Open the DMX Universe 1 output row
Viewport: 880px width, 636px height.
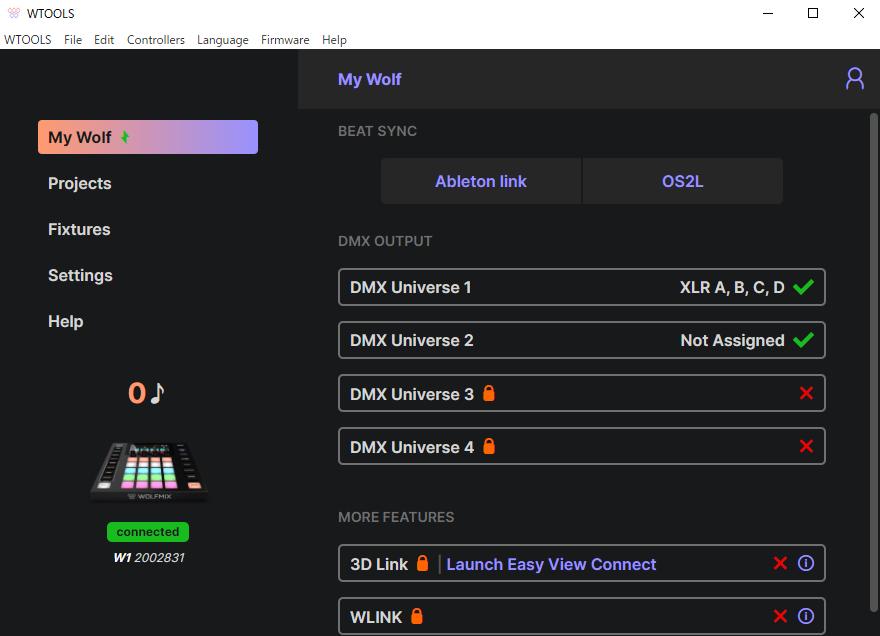[x=581, y=287]
